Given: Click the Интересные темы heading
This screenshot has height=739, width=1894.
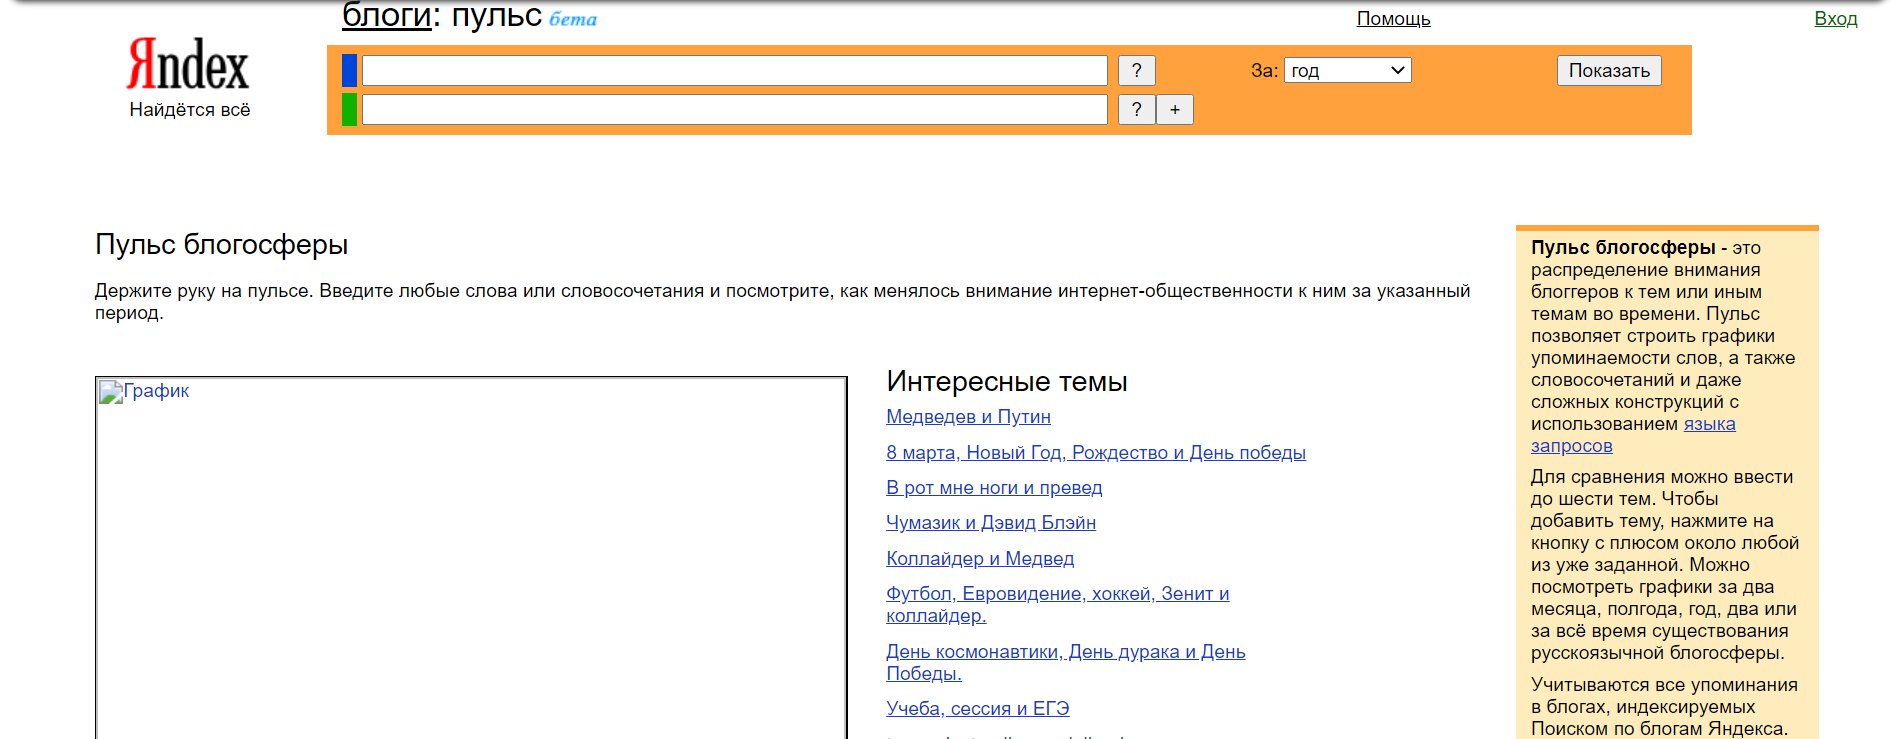Looking at the screenshot, I should (x=1007, y=382).
